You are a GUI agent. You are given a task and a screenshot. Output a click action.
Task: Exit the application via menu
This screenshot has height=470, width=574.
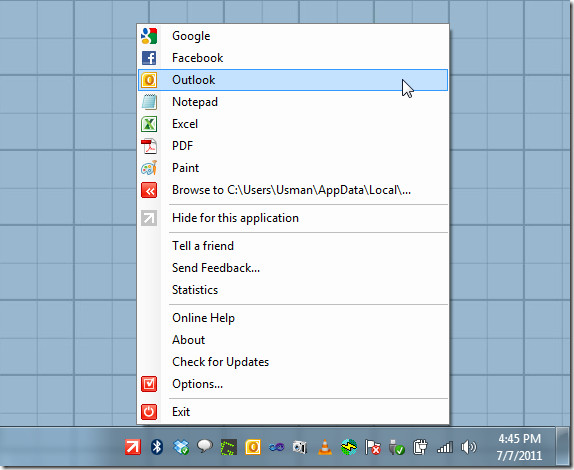293,412
